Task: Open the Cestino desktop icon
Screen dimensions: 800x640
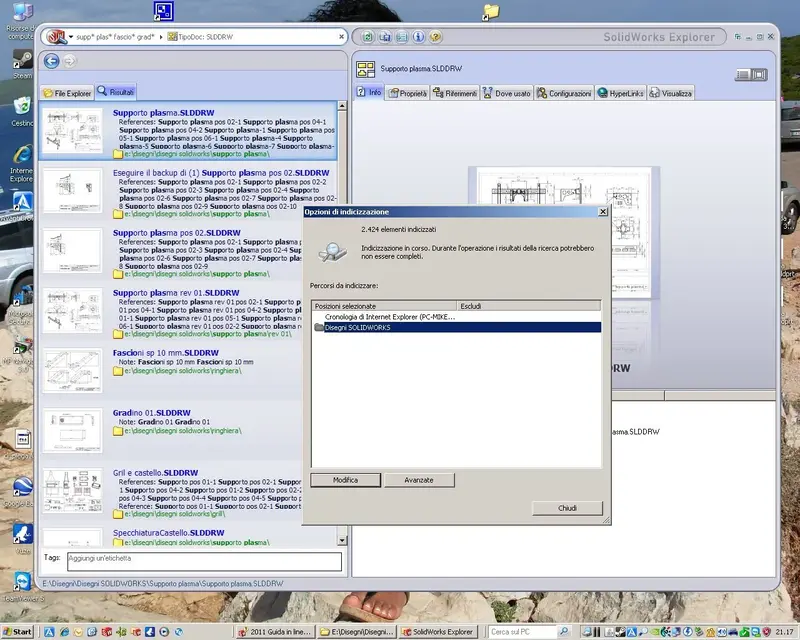Action: 22,111
